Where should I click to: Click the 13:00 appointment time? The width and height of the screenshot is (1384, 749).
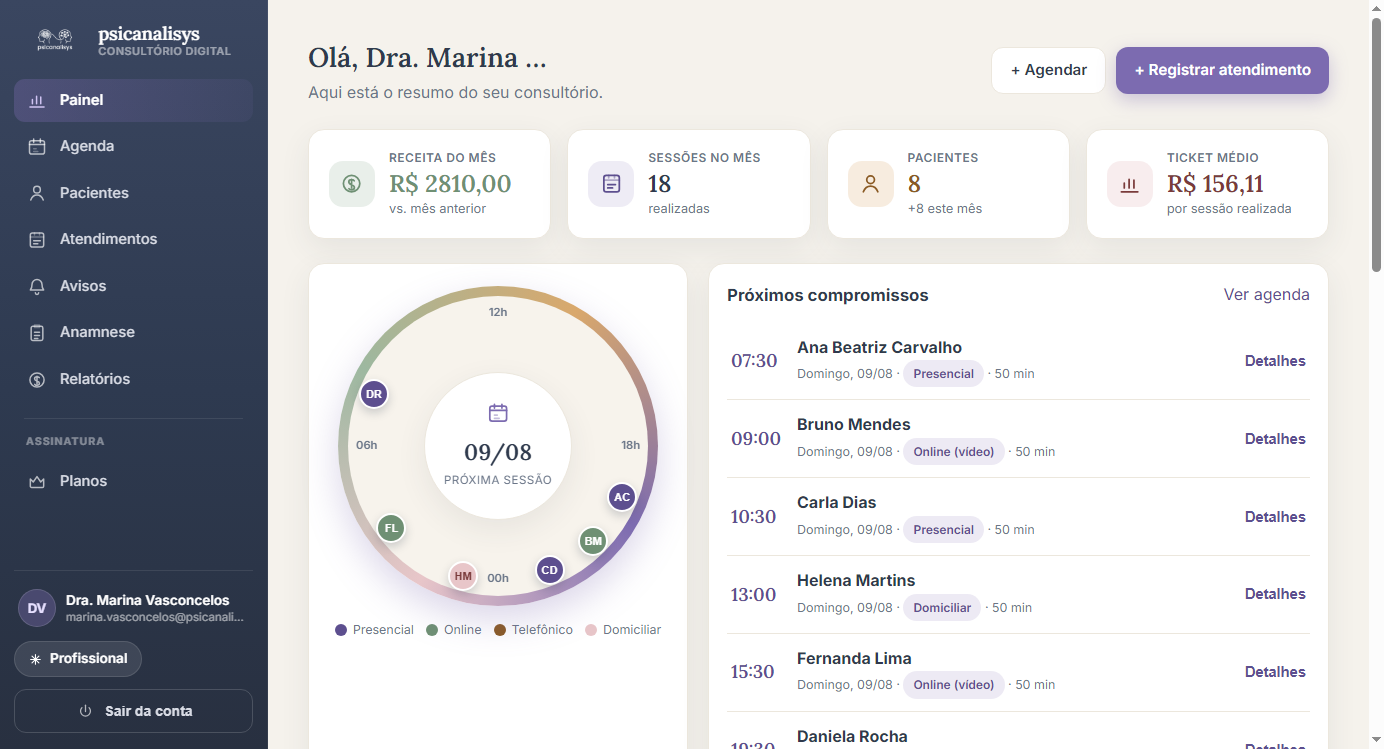(x=753, y=595)
